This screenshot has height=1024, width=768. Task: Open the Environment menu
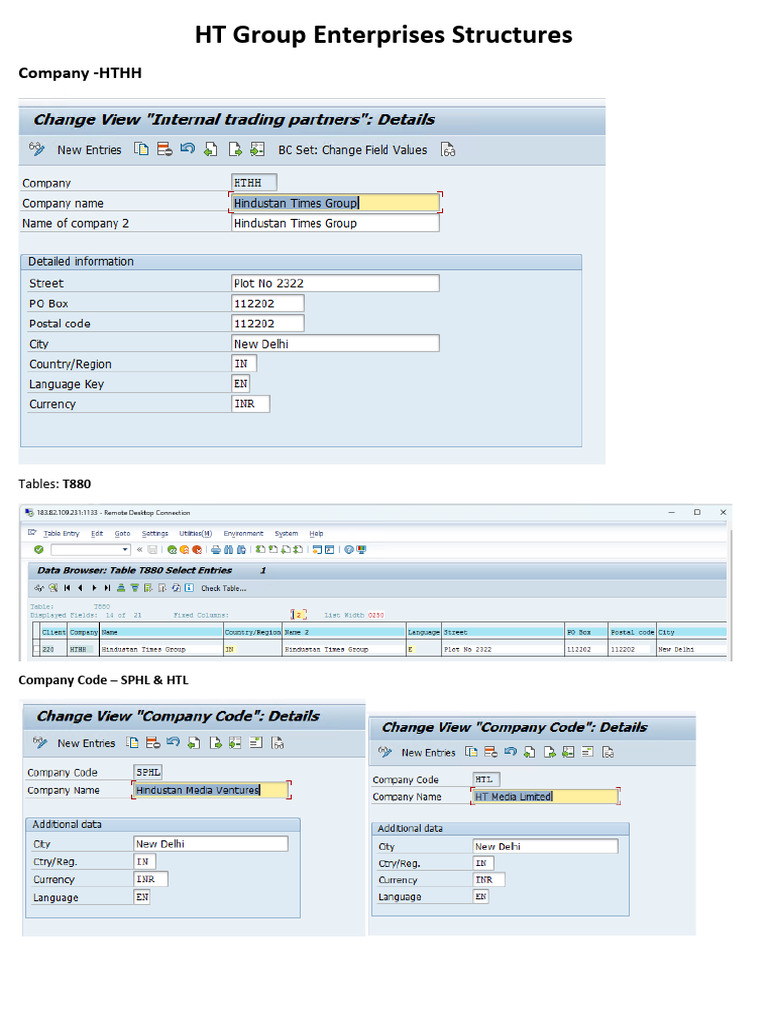click(x=243, y=533)
